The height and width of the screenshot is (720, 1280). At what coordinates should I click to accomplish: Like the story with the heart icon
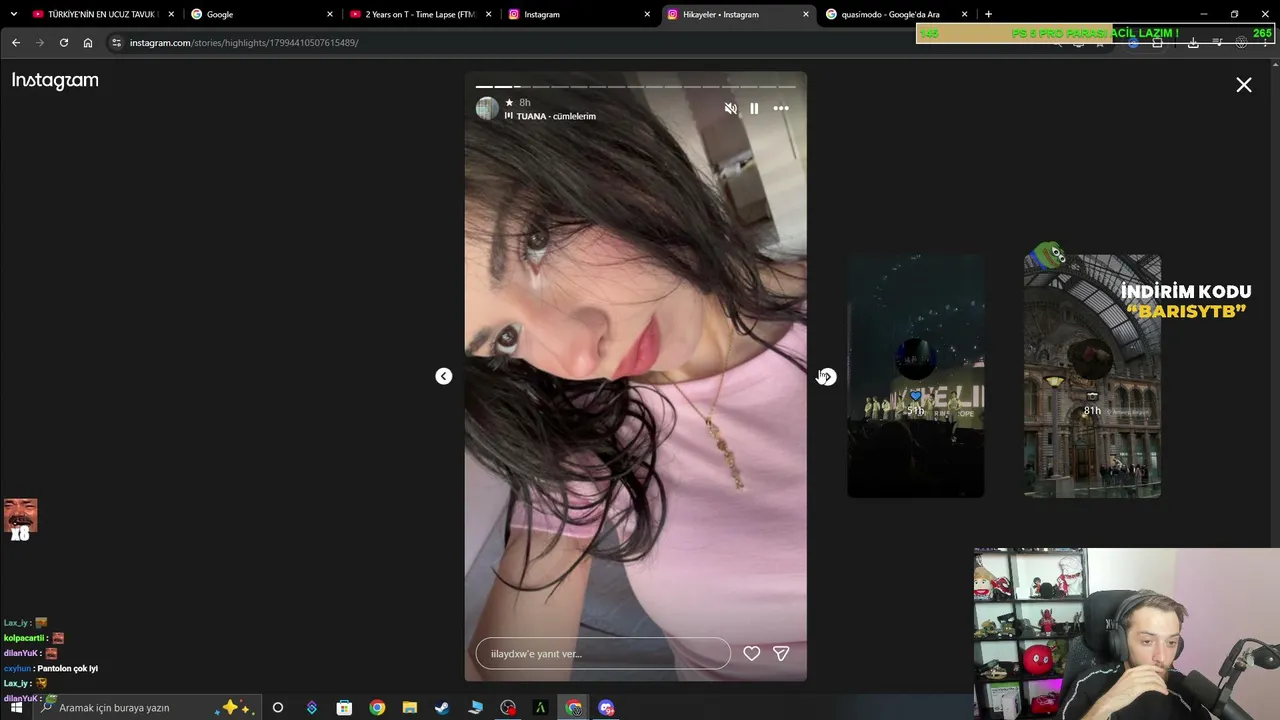coord(752,653)
